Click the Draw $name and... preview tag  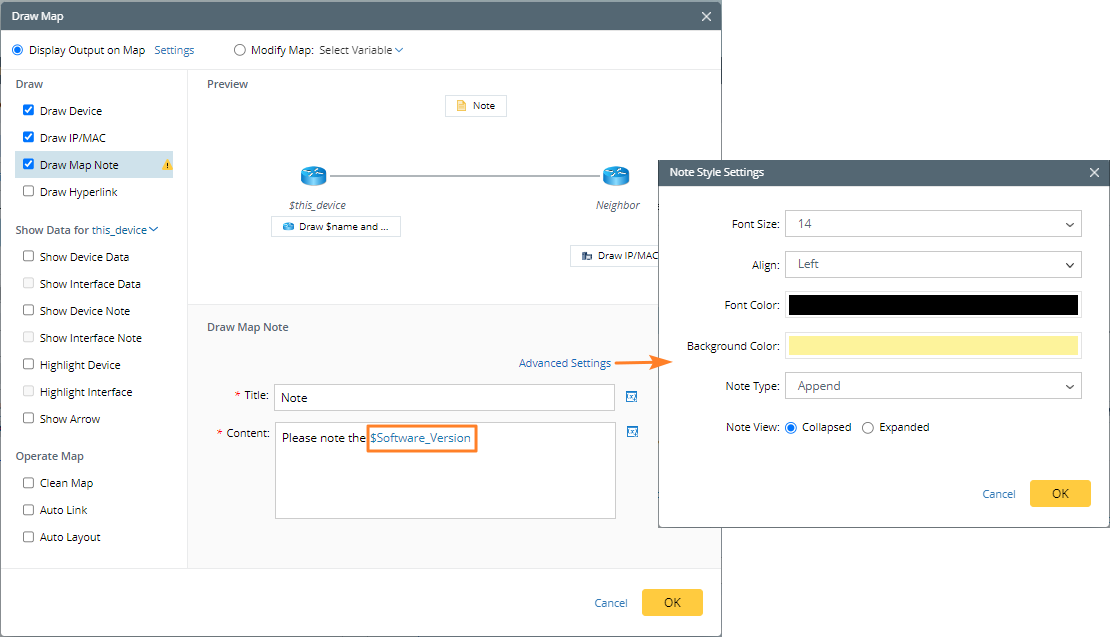[x=336, y=227]
